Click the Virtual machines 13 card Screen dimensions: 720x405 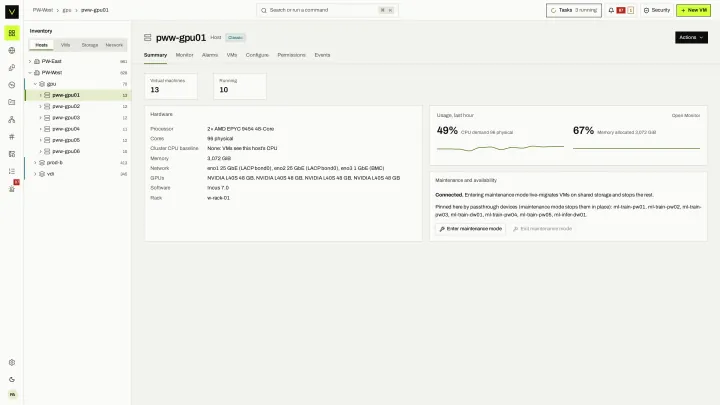171,86
